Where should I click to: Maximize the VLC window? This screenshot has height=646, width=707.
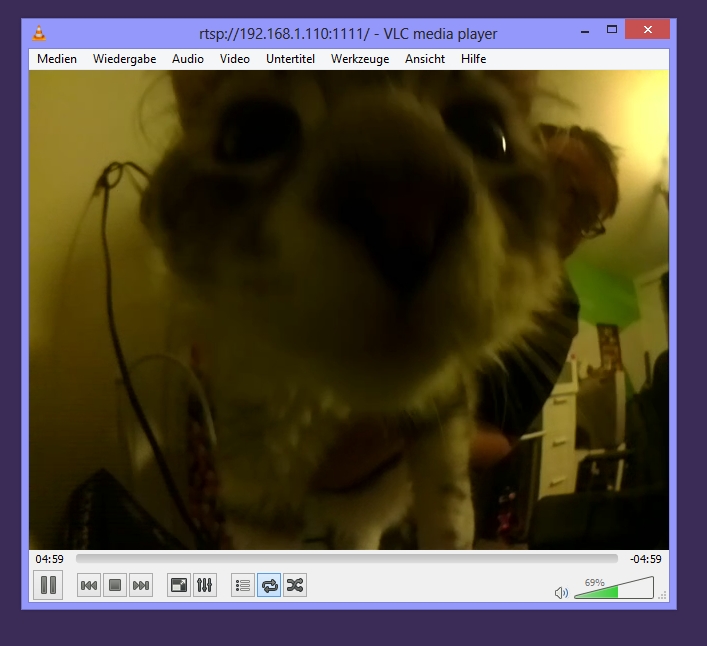click(612, 30)
